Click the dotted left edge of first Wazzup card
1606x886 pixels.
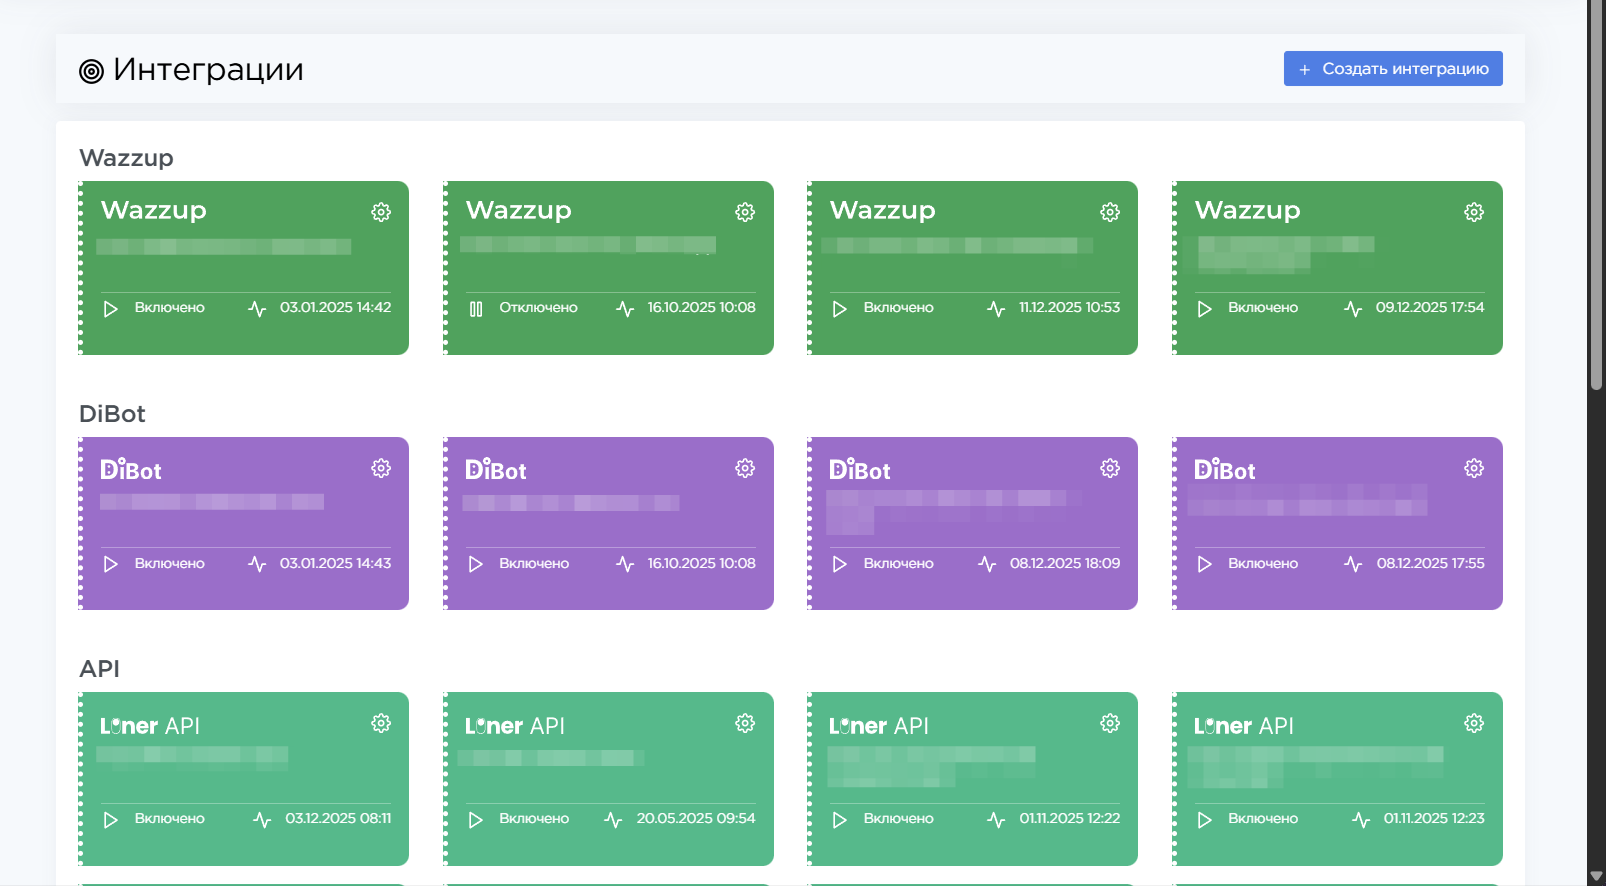81,268
